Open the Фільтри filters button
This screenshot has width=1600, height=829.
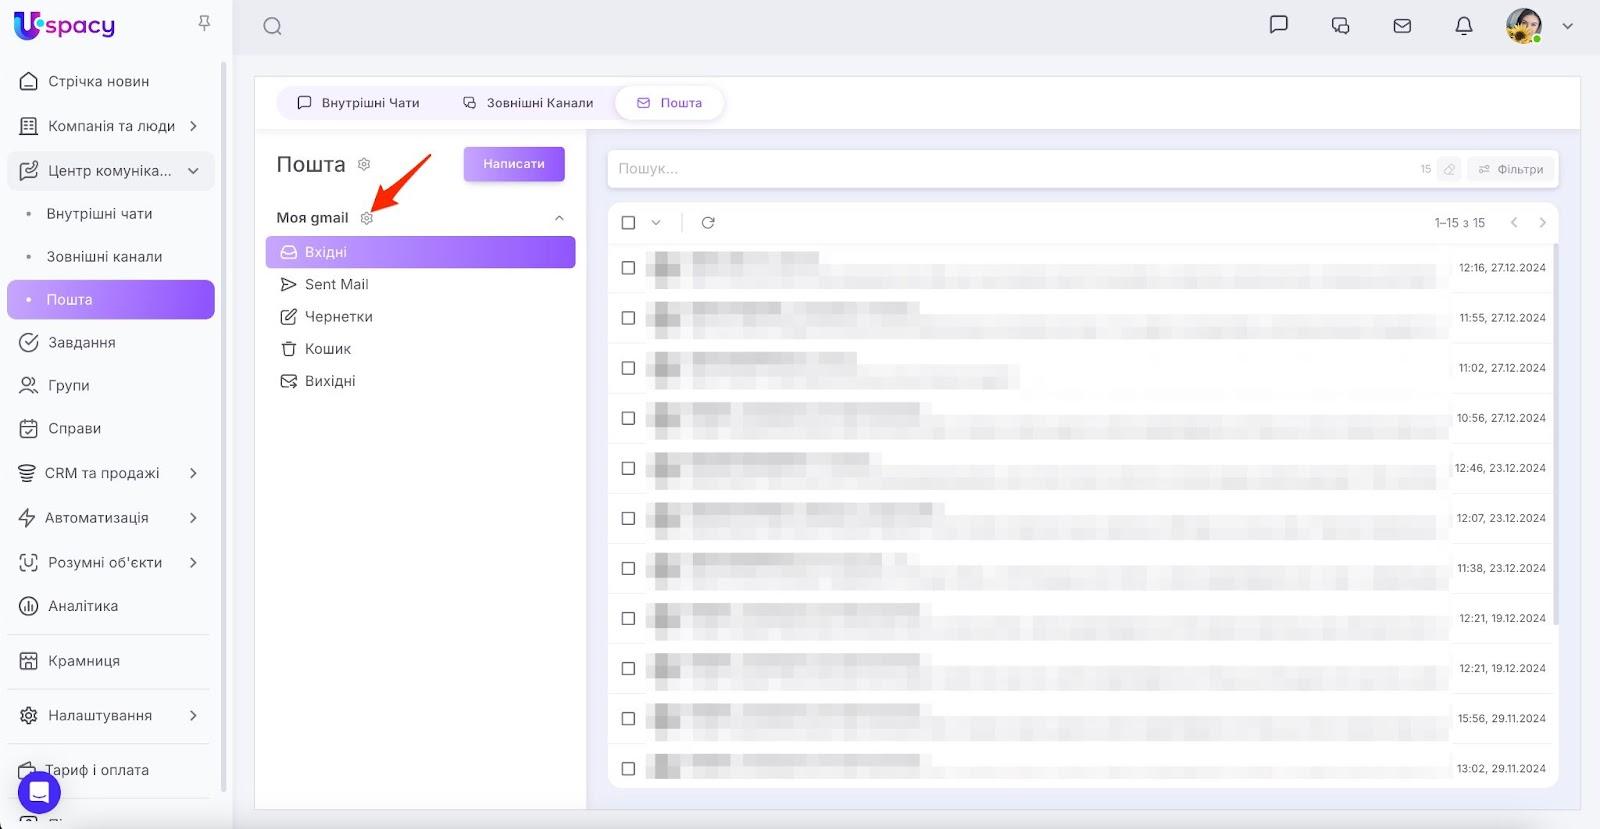[1511, 169]
